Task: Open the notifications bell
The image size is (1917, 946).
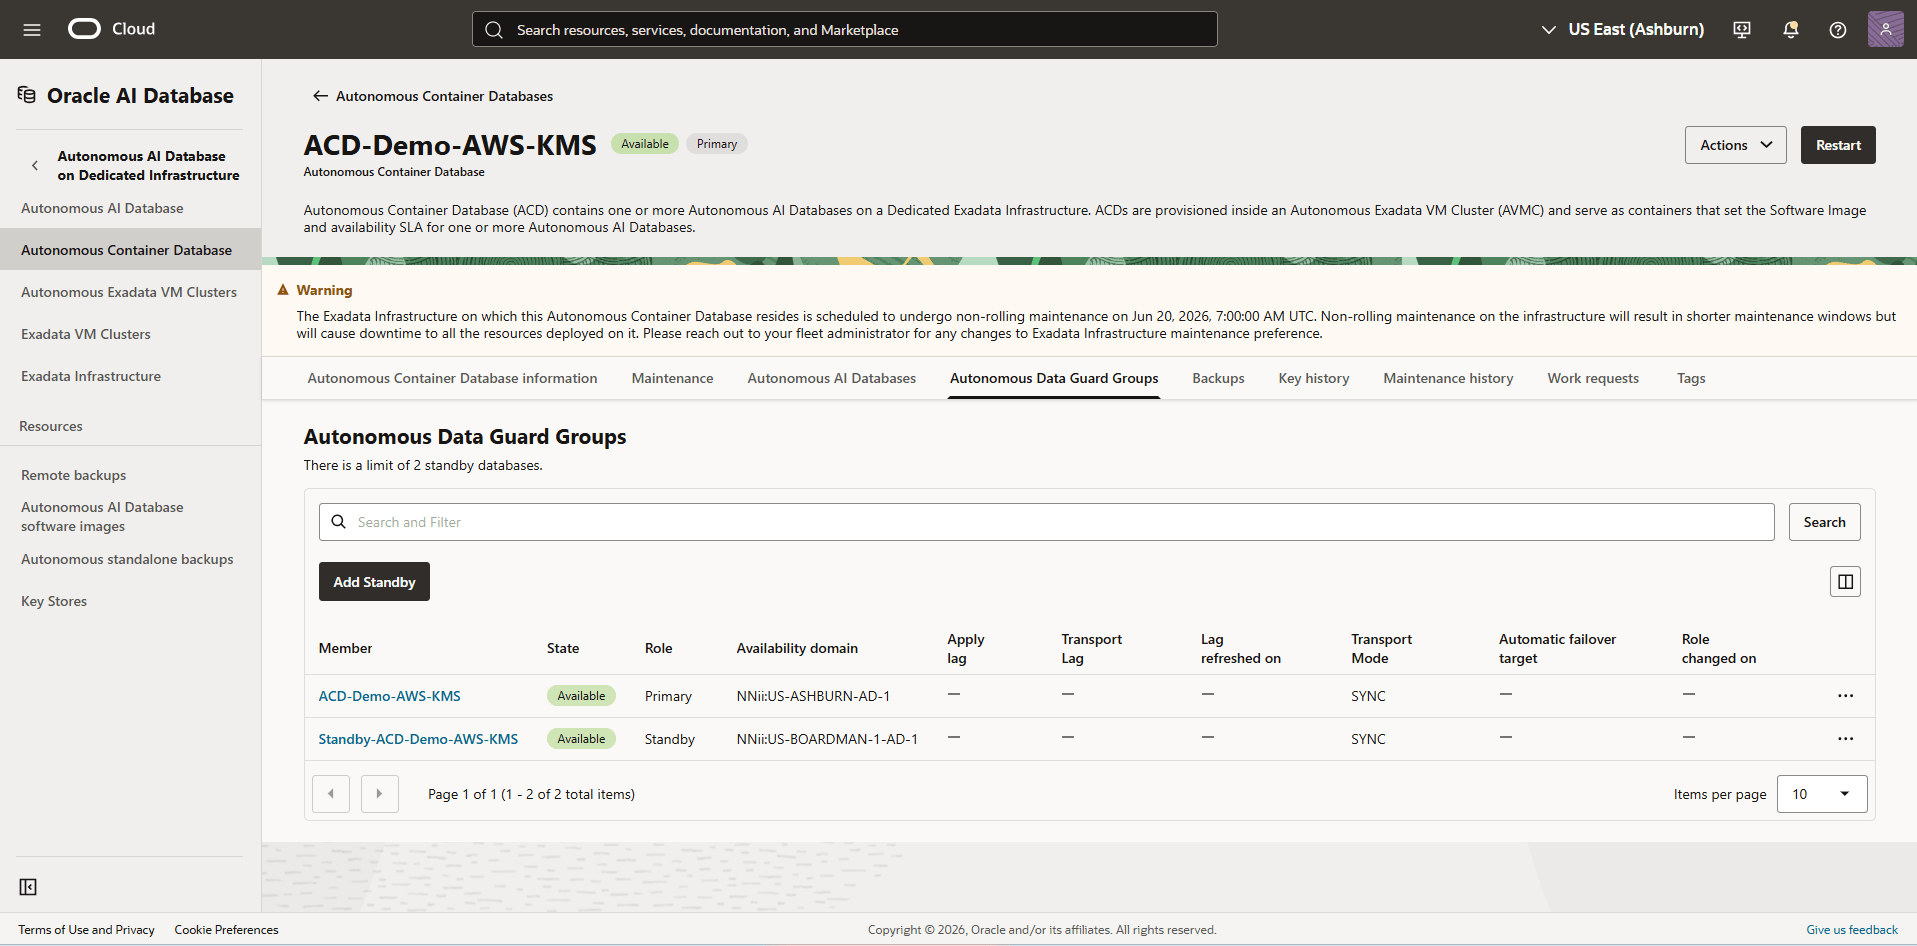Action: coord(1791,30)
